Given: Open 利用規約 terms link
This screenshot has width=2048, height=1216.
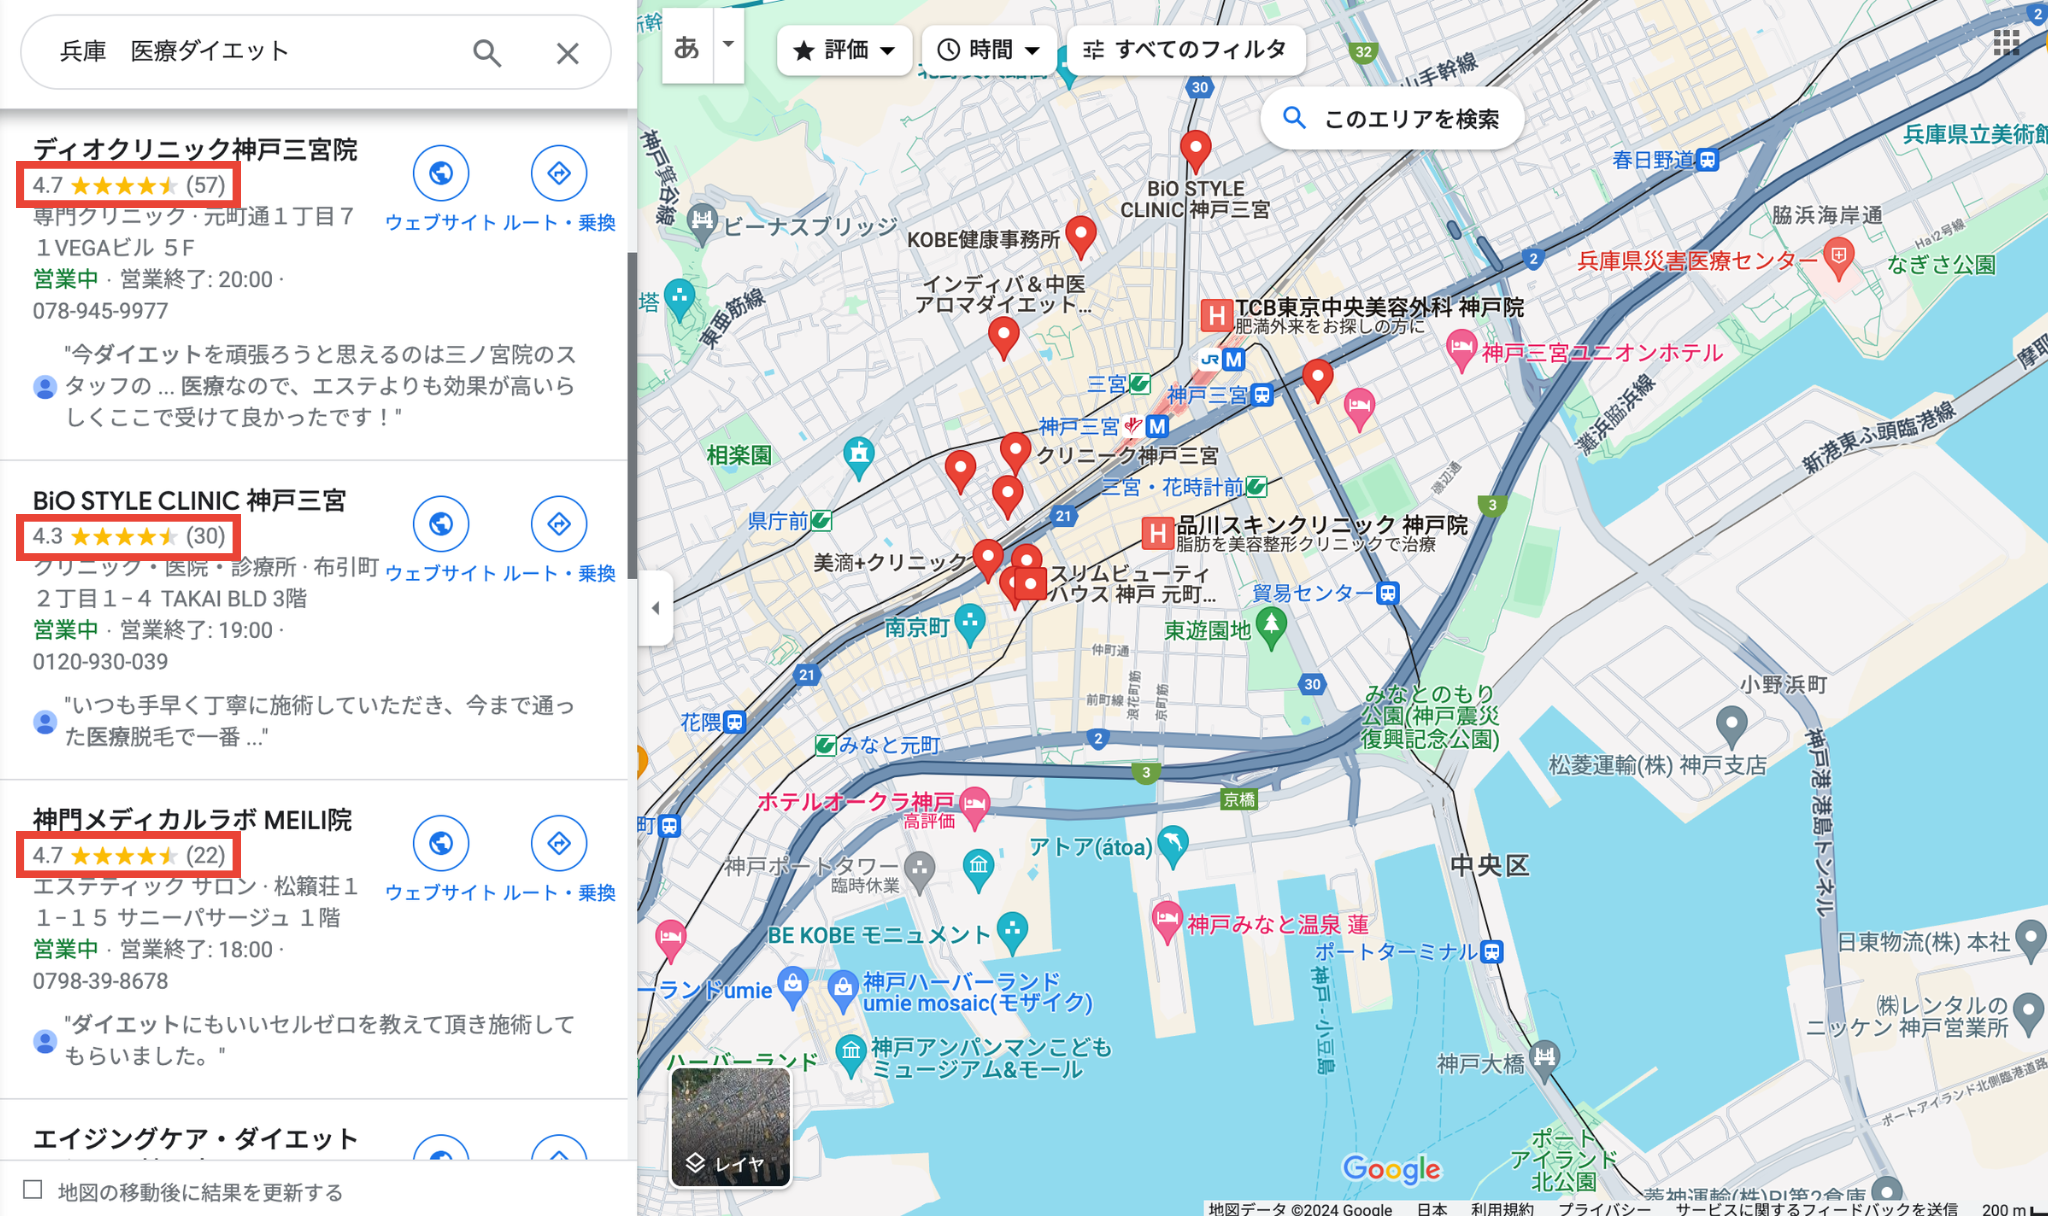Looking at the screenshot, I should pos(1502,1208).
